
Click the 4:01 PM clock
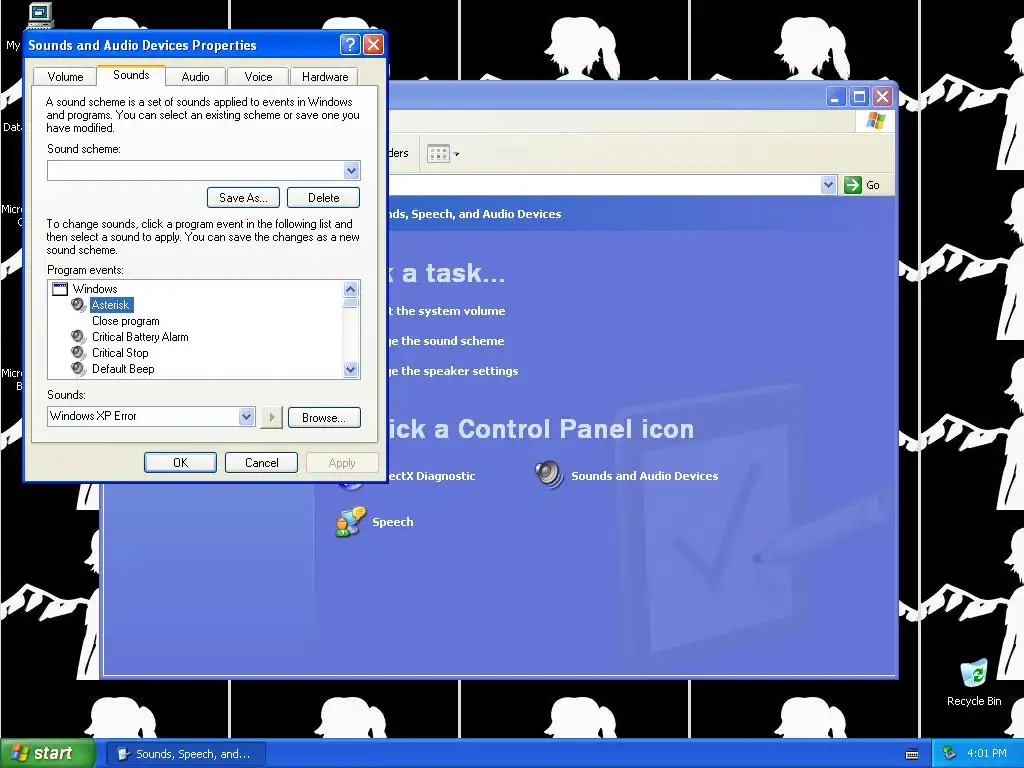[987, 754]
